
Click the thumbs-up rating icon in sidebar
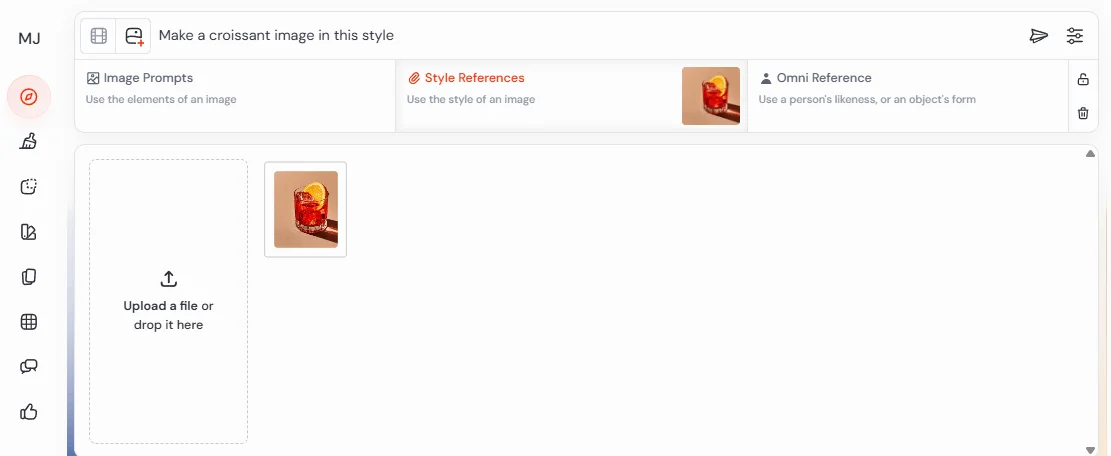point(28,411)
